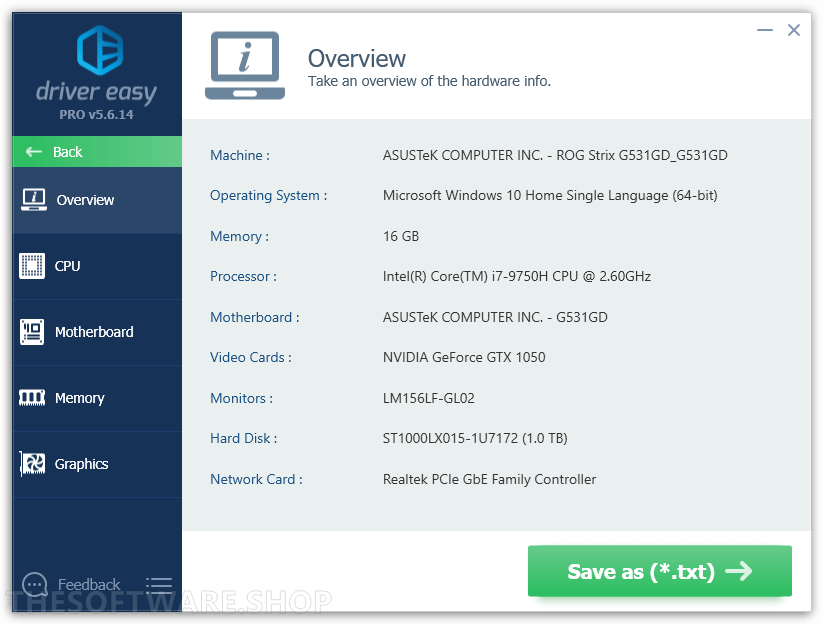Go back using the Back button
Screen dimensions: 824x624
coord(97,152)
